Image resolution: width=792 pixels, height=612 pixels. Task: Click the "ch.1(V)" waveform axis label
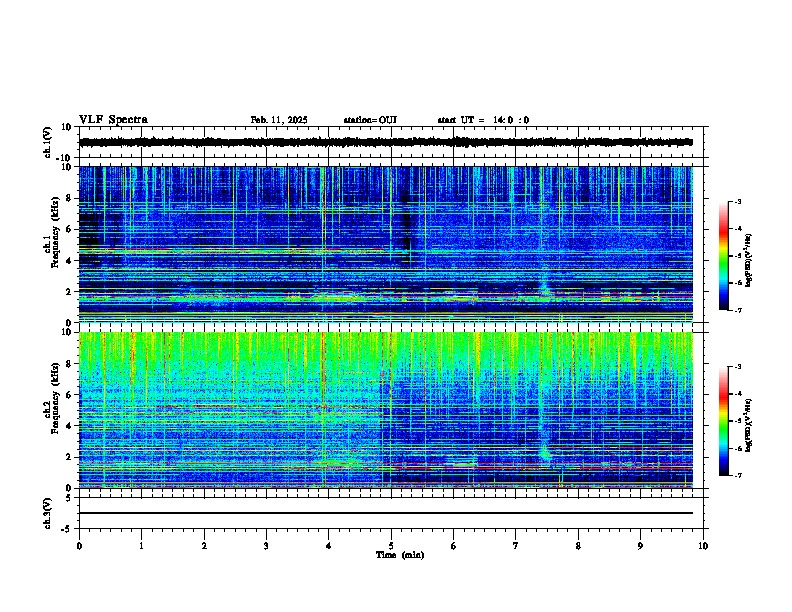click(48, 142)
